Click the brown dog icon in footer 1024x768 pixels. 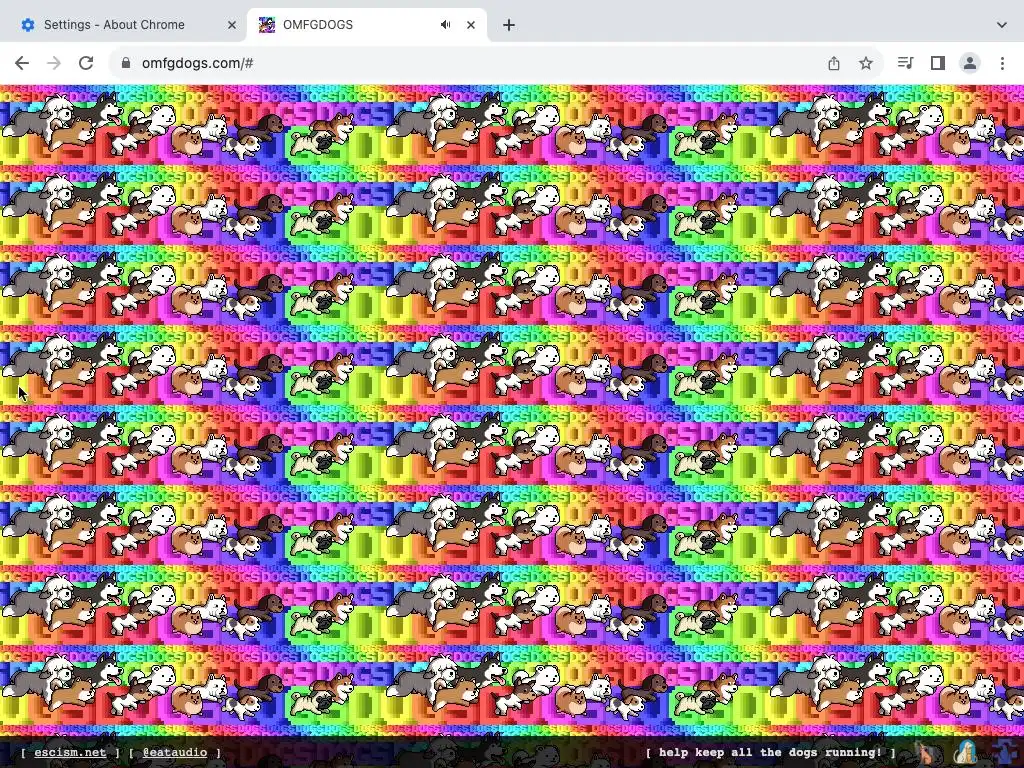926,753
